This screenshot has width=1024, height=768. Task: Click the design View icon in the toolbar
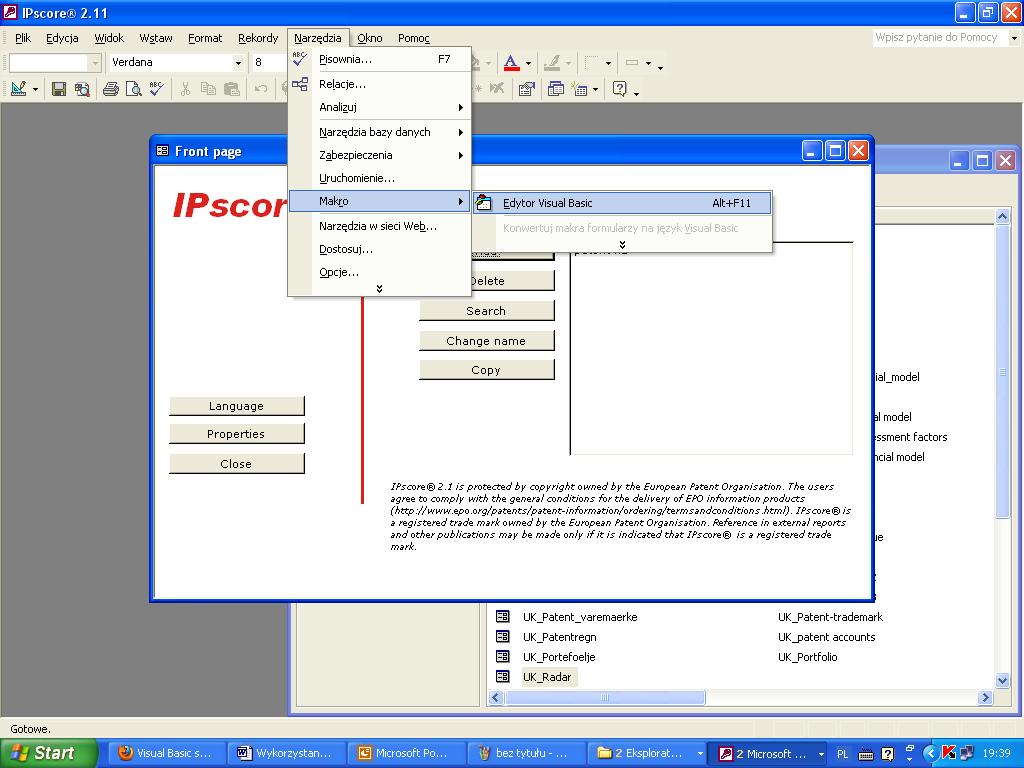coord(18,89)
